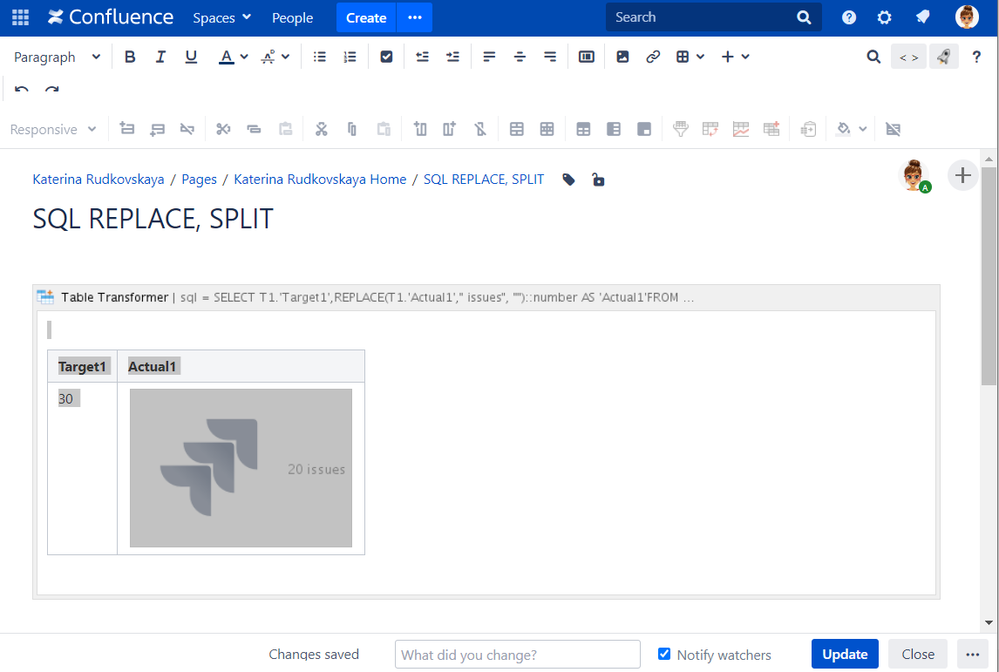Image resolution: width=999 pixels, height=672 pixels.
Task: Go to Katerina Rudkovskaya Home breadcrumb
Action: coord(320,179)
